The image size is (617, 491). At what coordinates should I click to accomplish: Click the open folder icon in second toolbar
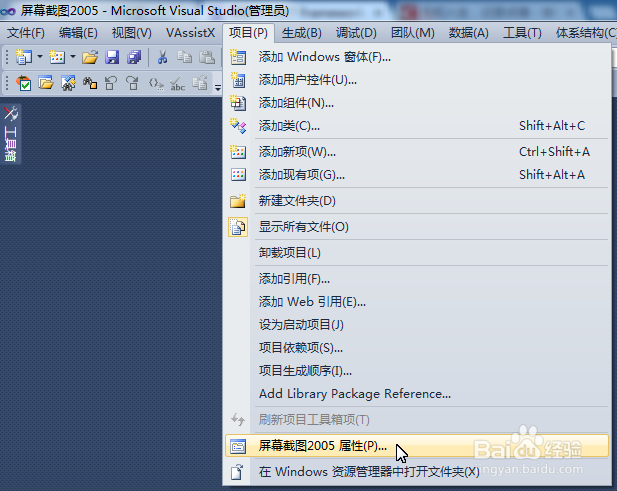[46, 83]
